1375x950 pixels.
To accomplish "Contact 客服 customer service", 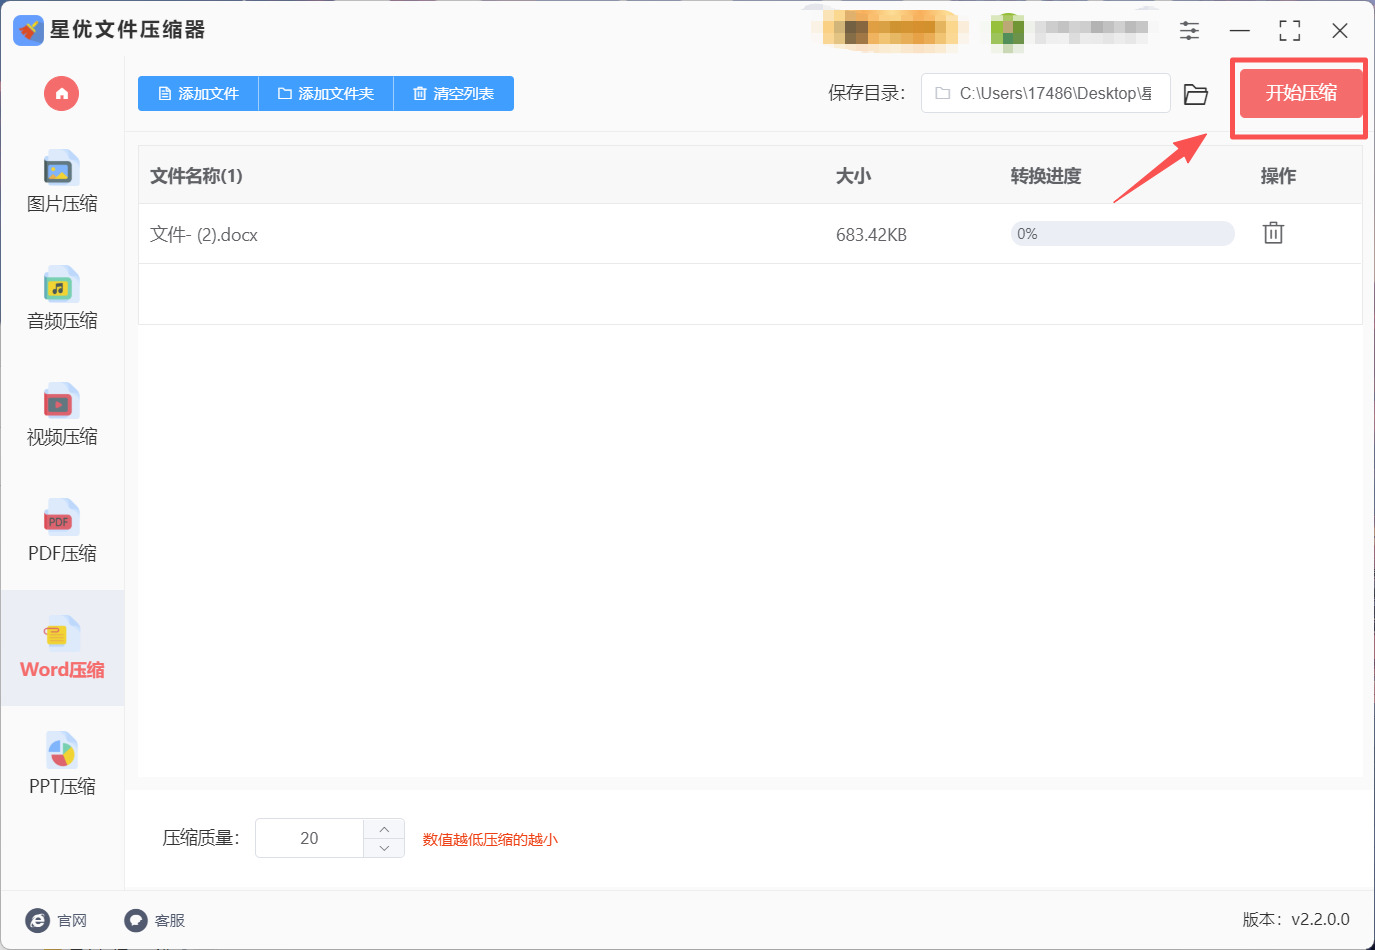I will pos(155,920).
